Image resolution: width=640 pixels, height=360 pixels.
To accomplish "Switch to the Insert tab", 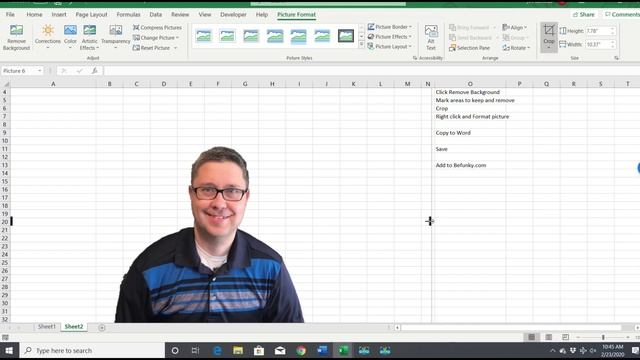I will [59, 14].
